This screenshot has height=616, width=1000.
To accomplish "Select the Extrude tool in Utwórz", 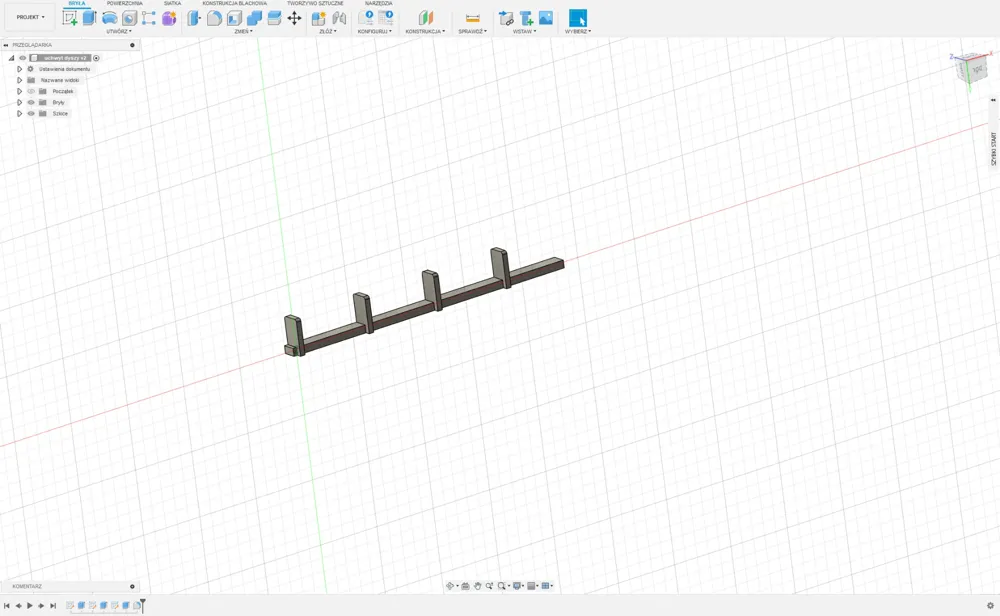I will (89, 18).
